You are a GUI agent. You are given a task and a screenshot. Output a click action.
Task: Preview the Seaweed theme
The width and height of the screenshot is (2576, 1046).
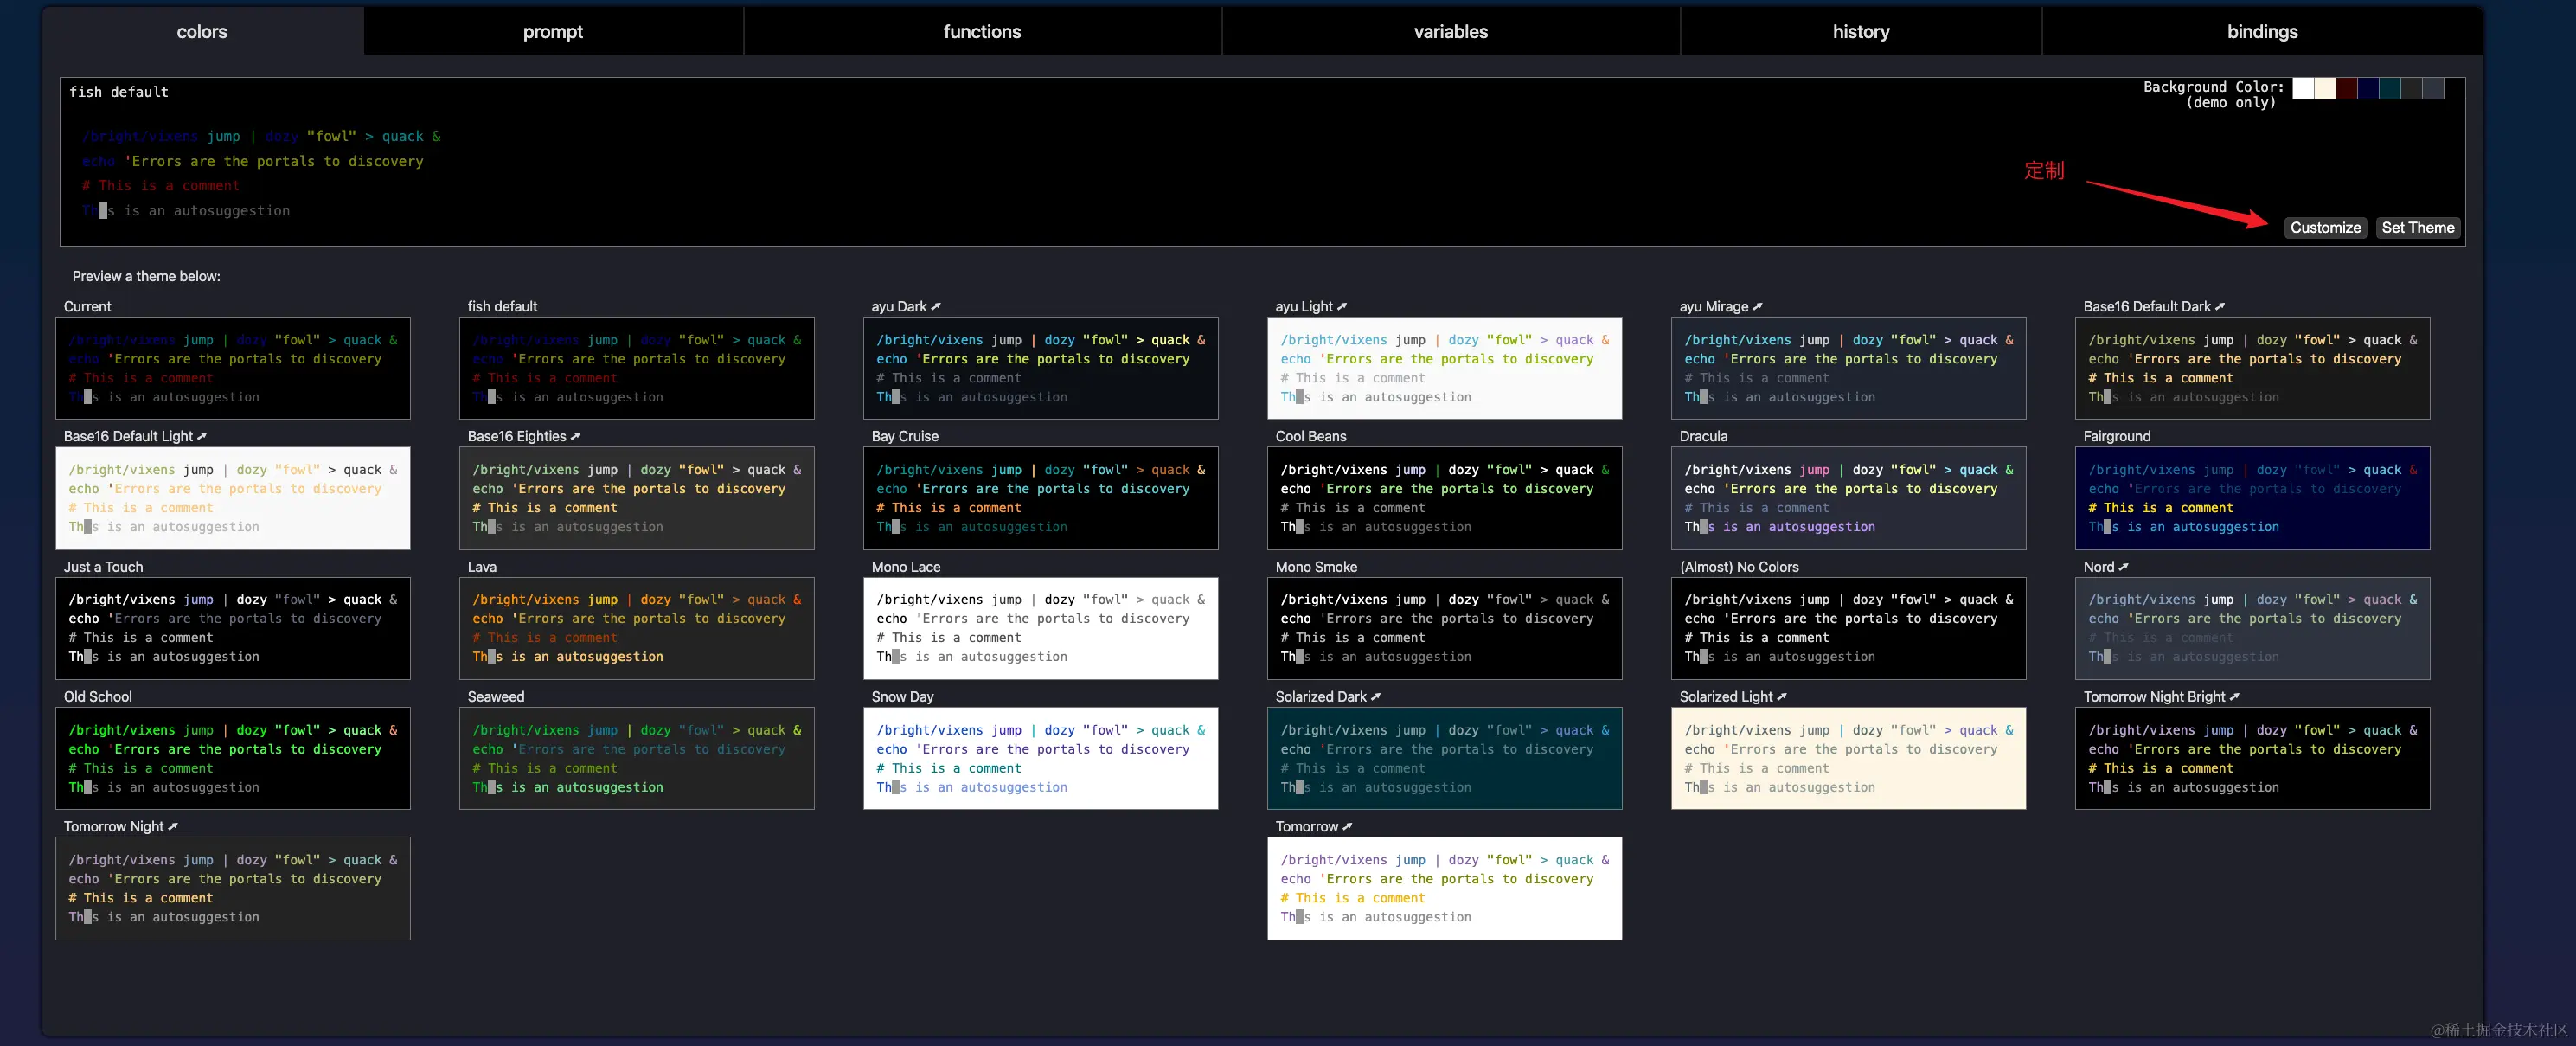click(x=637, y=758)
